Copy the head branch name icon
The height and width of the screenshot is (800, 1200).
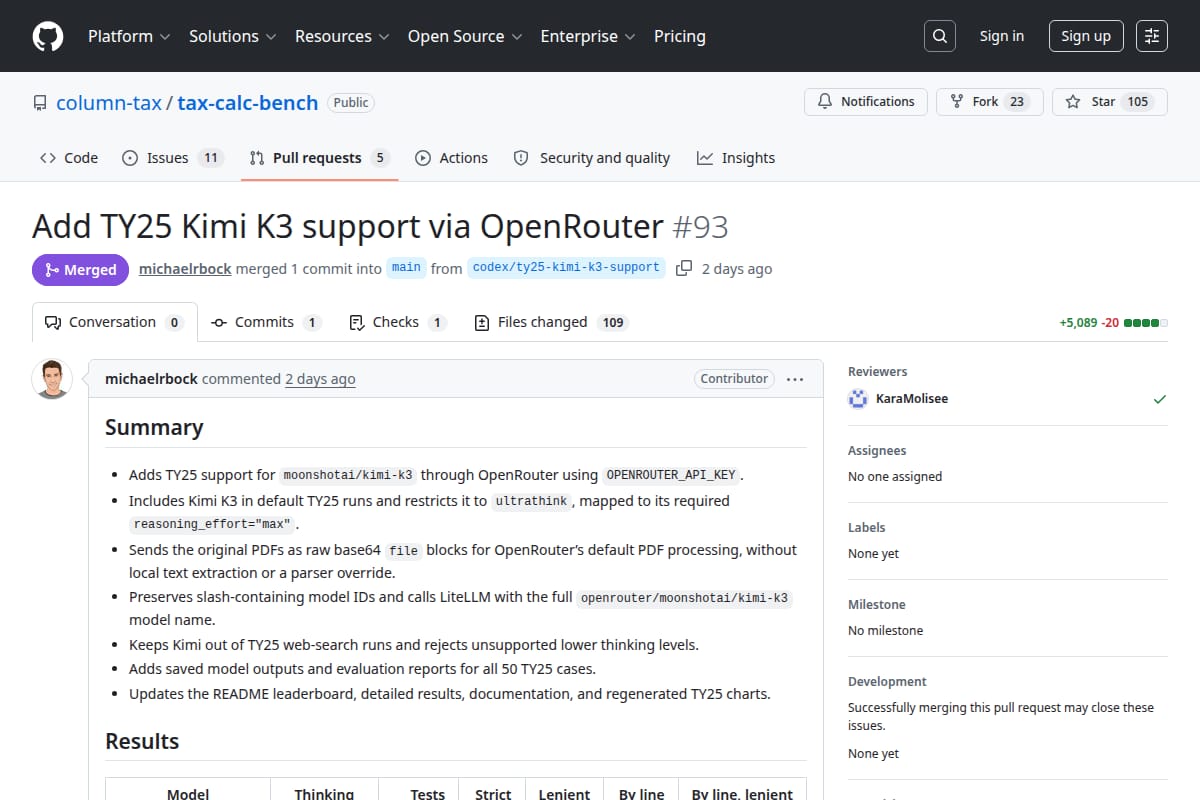(684, 268)
